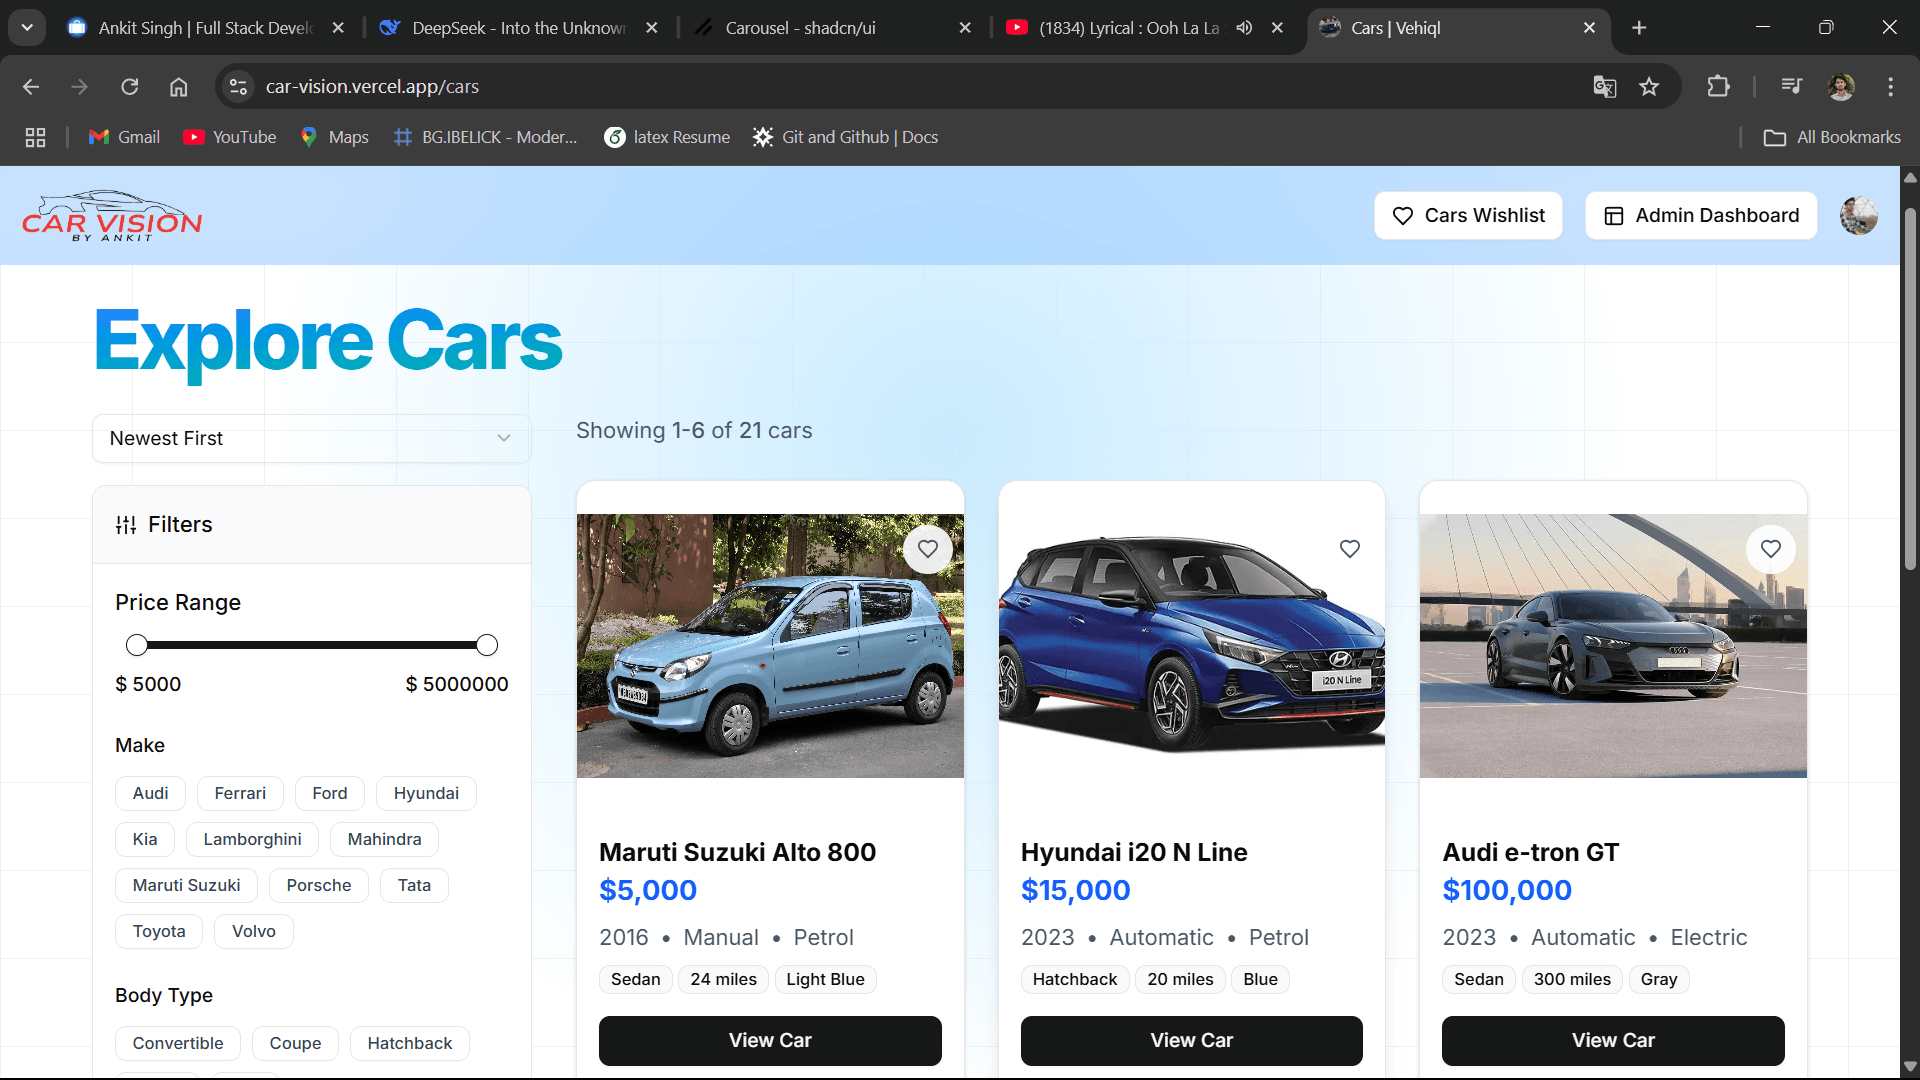Add Maruti Suzuki Alto 800 to wishlist
Screen dimensions: 1920x1080
tap(928, 549)
